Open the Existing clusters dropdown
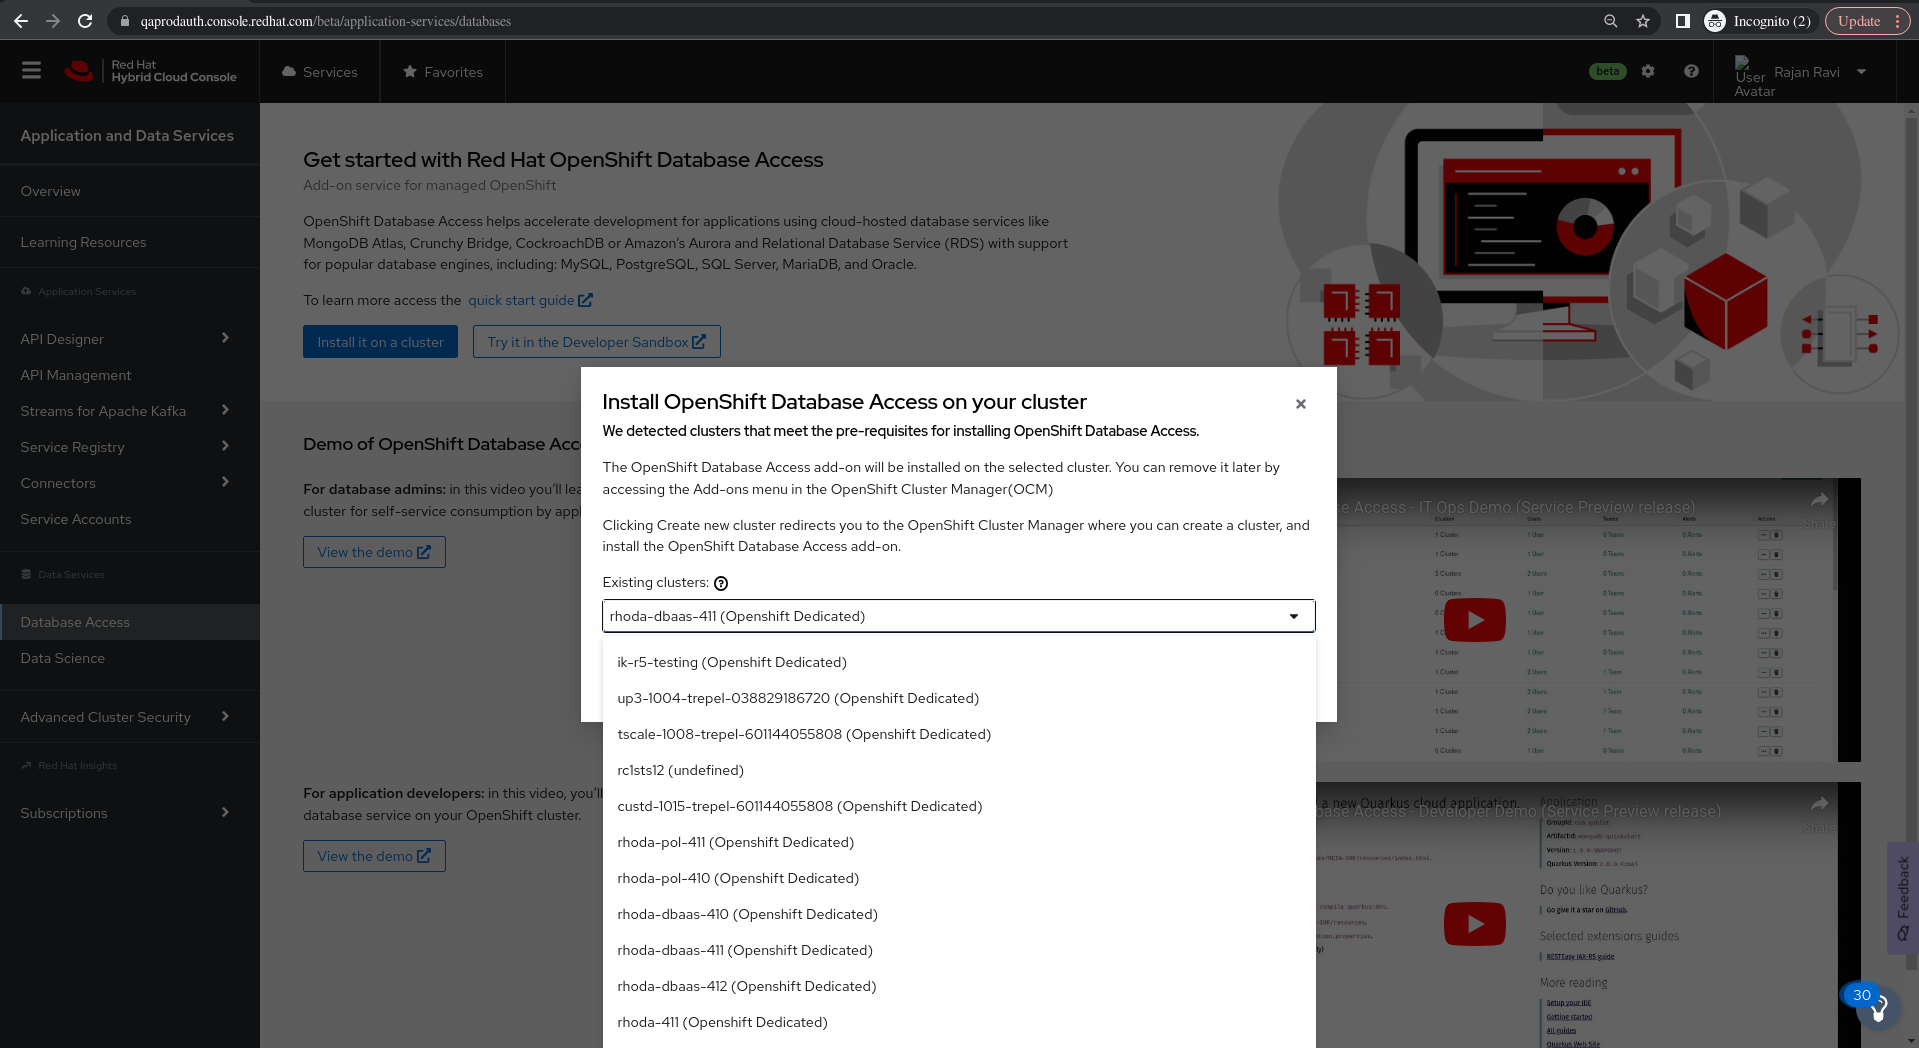This screenshot has height=1048, width=1919. pyautogui.click(x=958, y=616)
